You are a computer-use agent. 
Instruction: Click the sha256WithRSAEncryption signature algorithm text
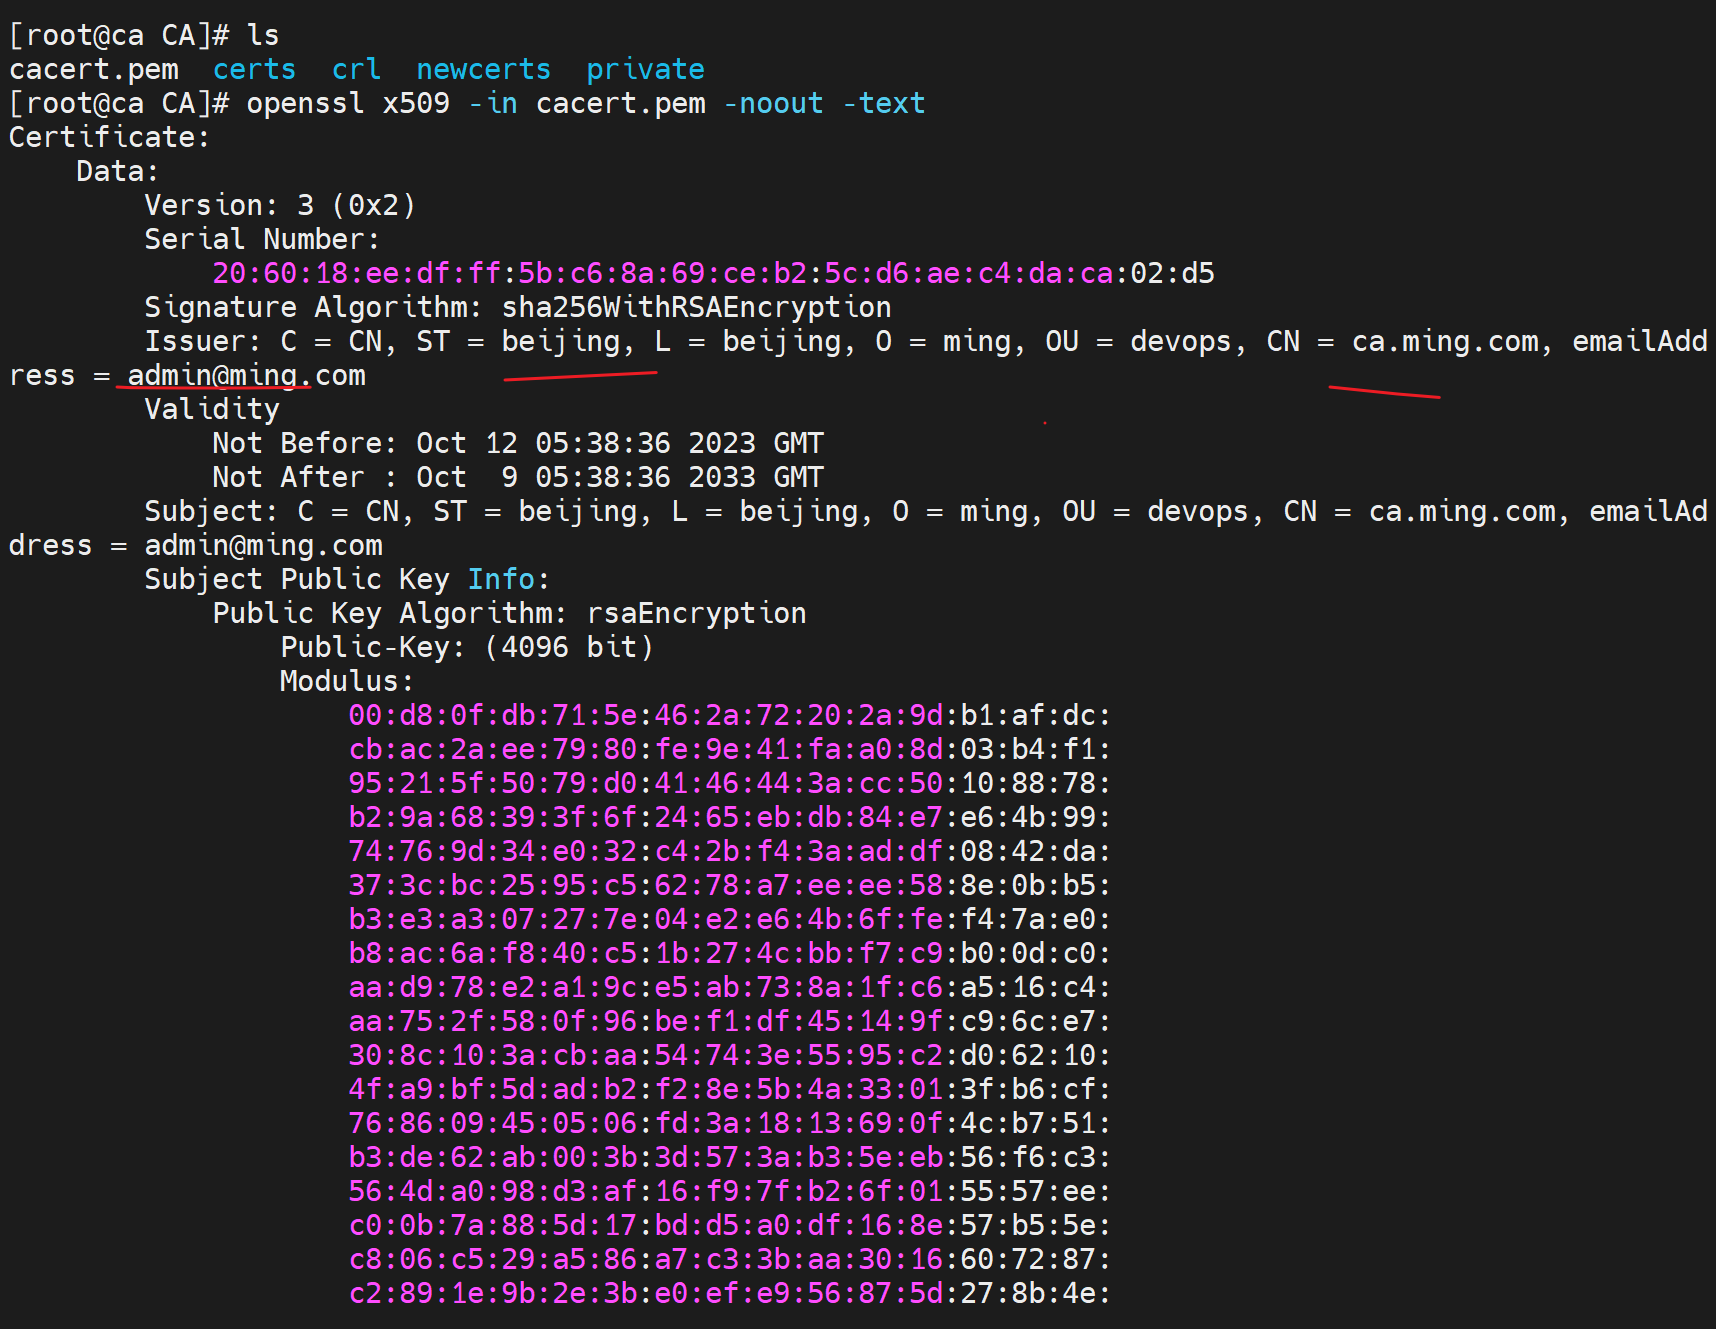coord(696,308)
